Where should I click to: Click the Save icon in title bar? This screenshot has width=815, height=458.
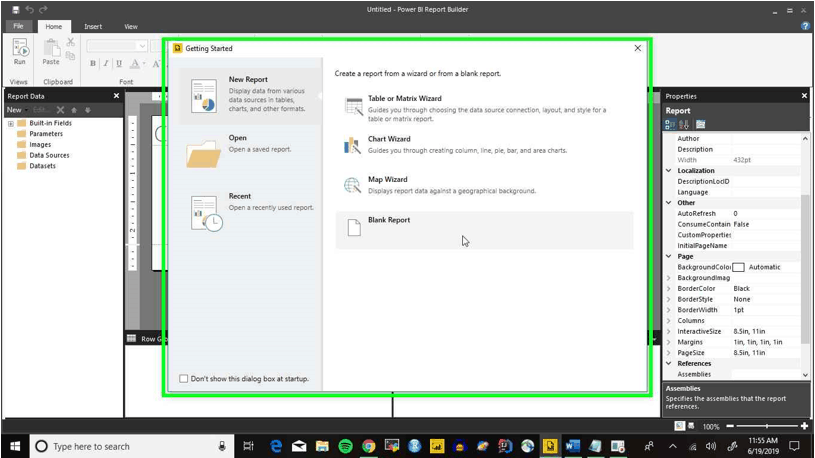pyautogui.click(x=16, y=9)
